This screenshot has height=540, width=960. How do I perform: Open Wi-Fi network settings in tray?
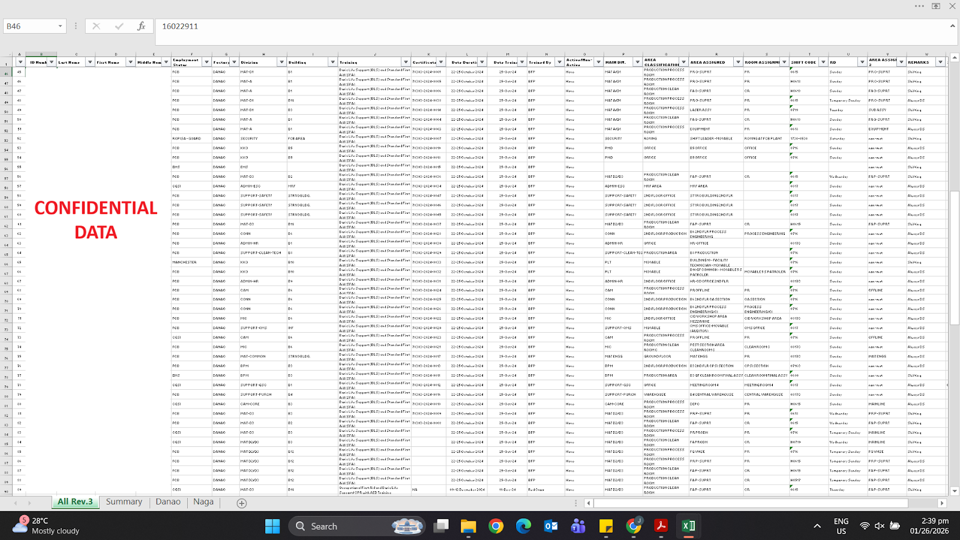pos(864,526)
